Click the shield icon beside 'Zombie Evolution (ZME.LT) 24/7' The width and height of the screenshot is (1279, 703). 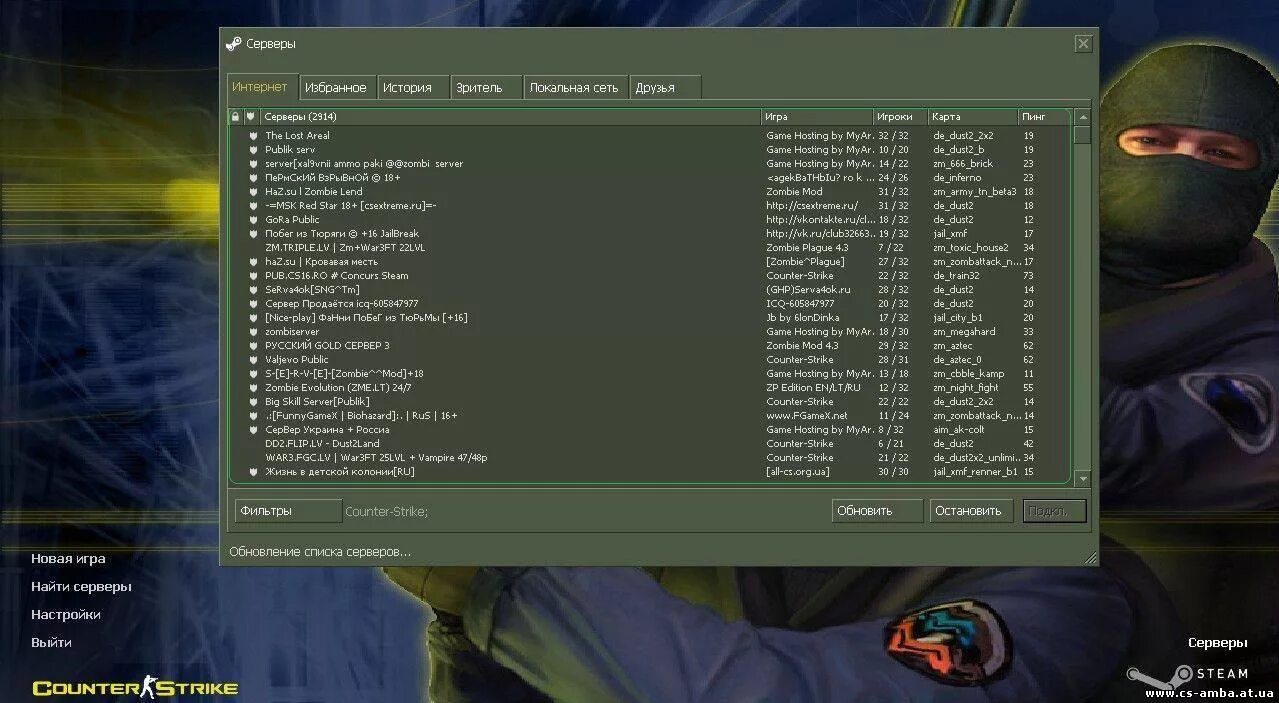pos(253,387)
